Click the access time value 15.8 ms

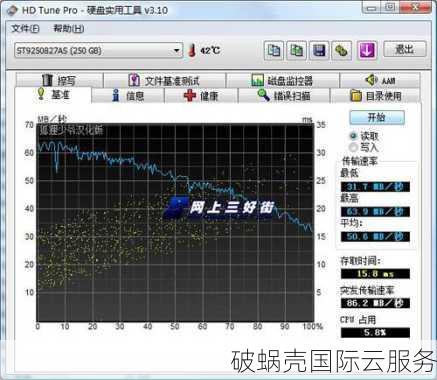tap(375, 274)
